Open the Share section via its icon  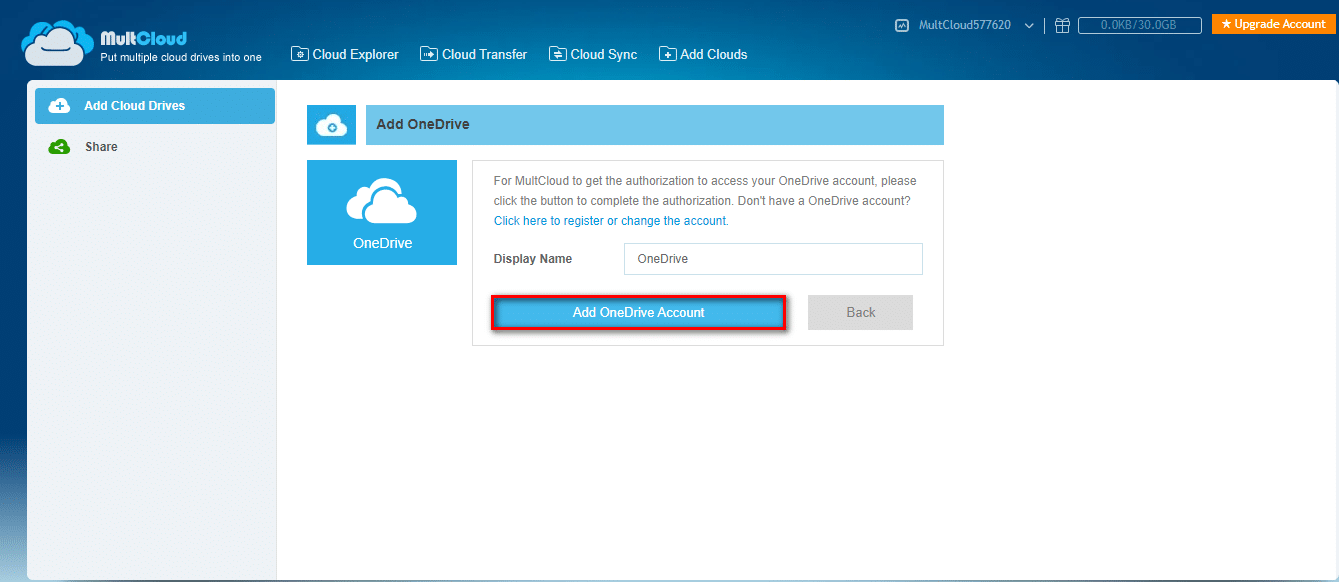60,146
